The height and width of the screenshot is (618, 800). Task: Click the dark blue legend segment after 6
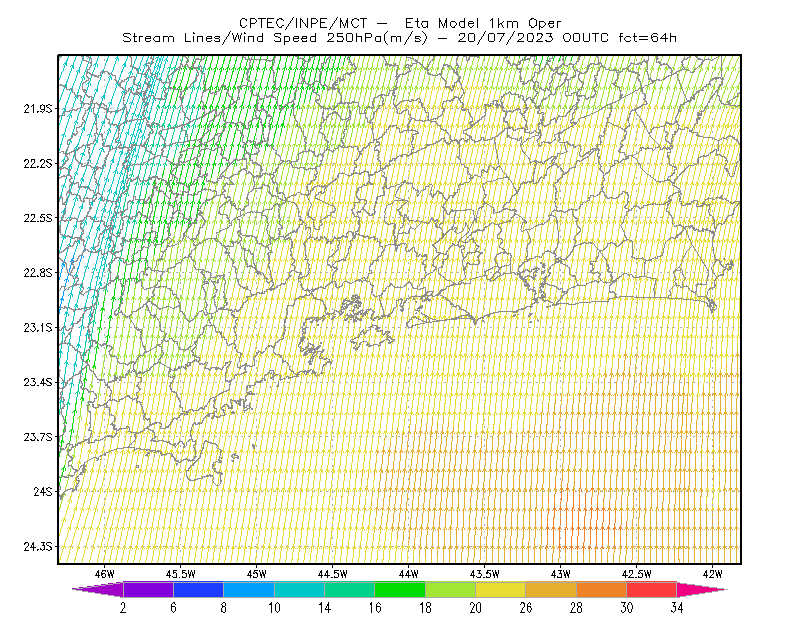coord(198,589)
